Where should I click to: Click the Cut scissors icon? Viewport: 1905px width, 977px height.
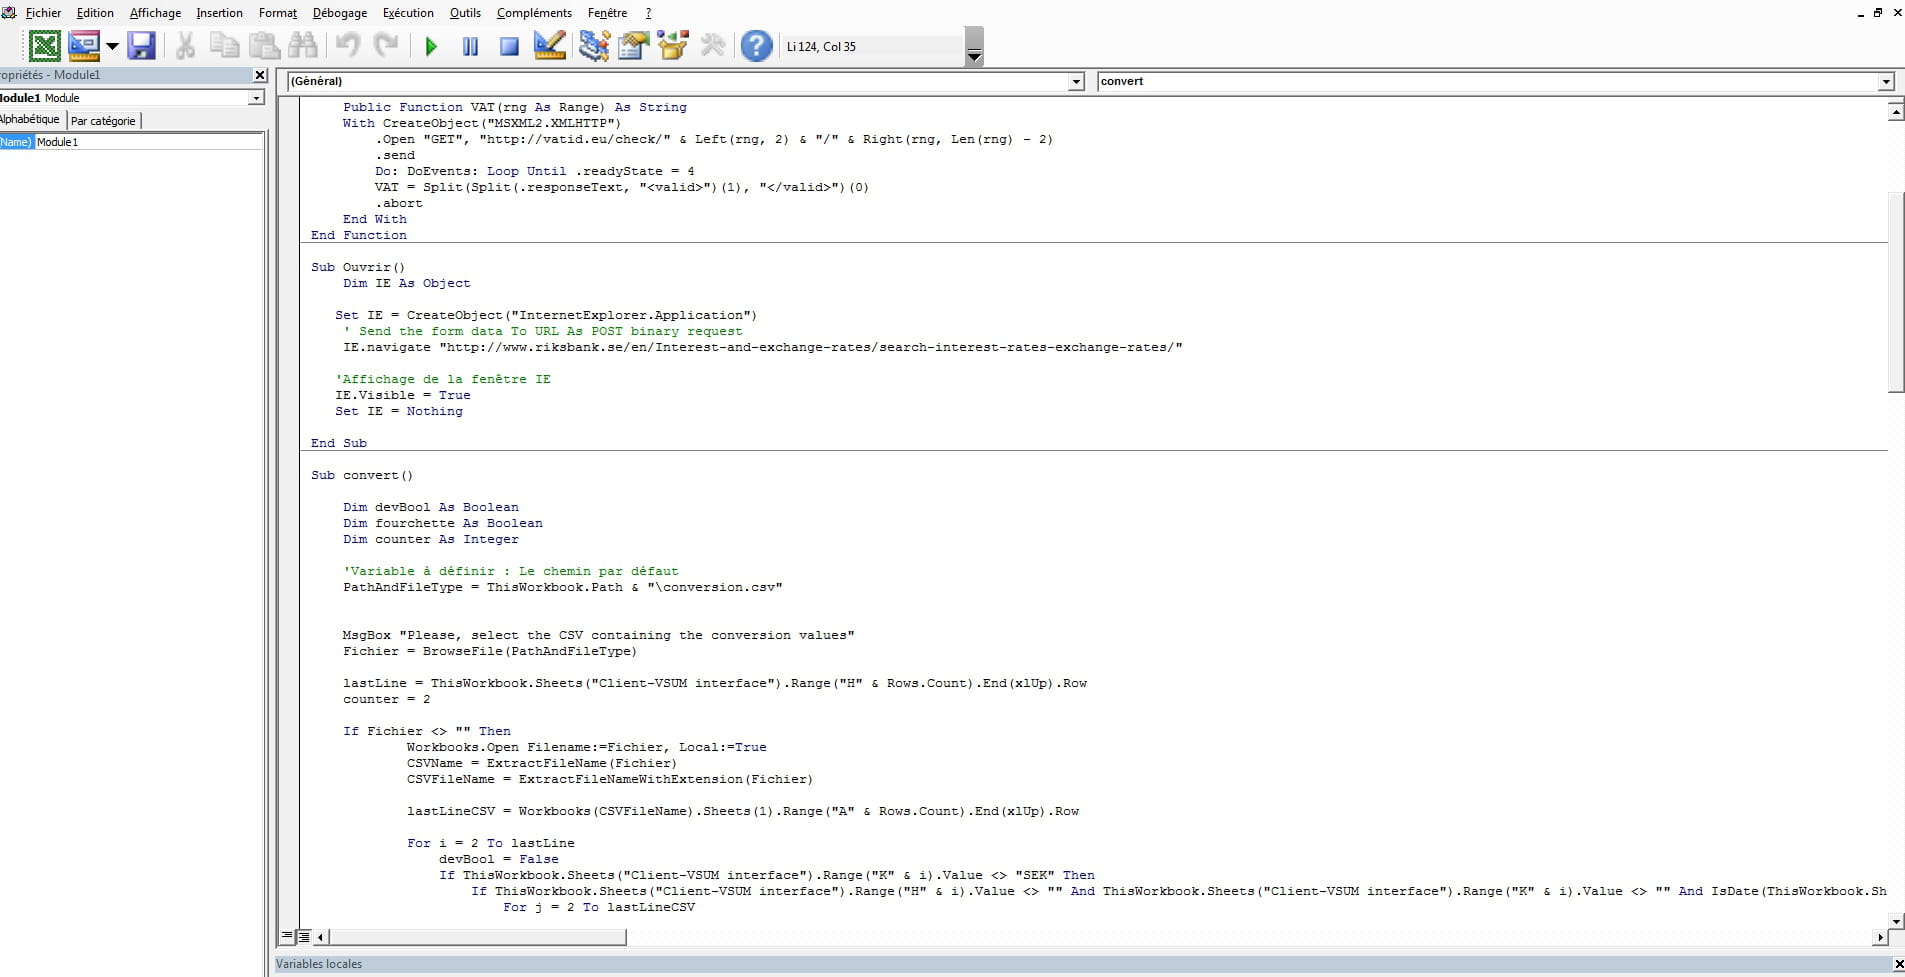tap(185, 46)
